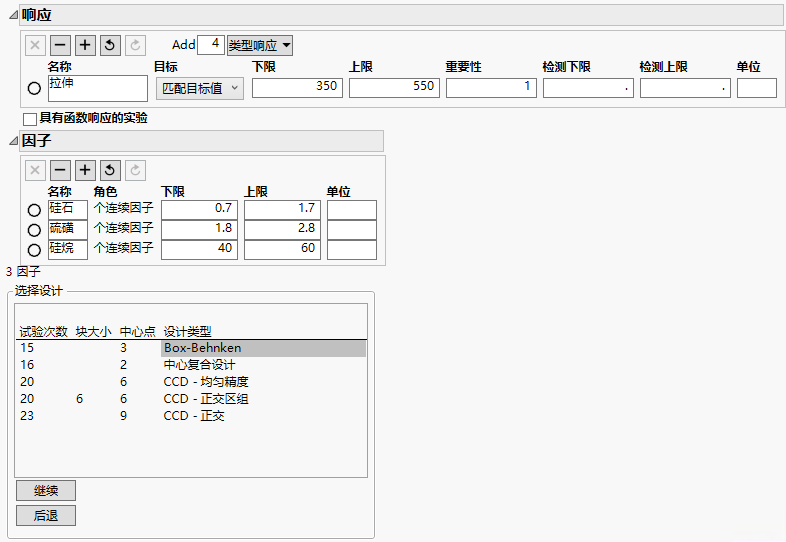Viewport: 786px width, 542px height.
Task: Click the plus icon in the 响应 toolbar
Action: pos(85,45)
